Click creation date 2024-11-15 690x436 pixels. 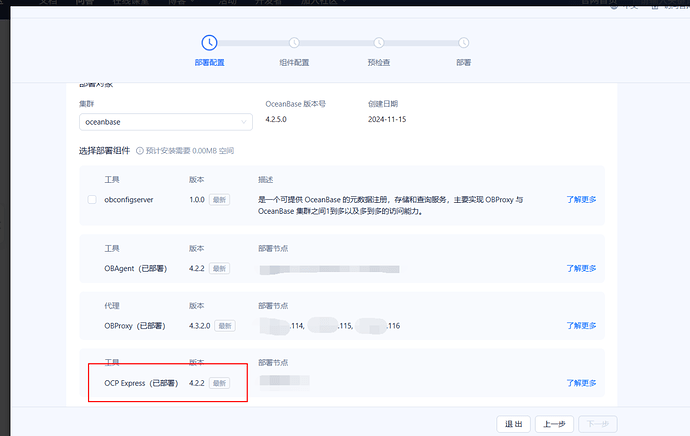387,119
